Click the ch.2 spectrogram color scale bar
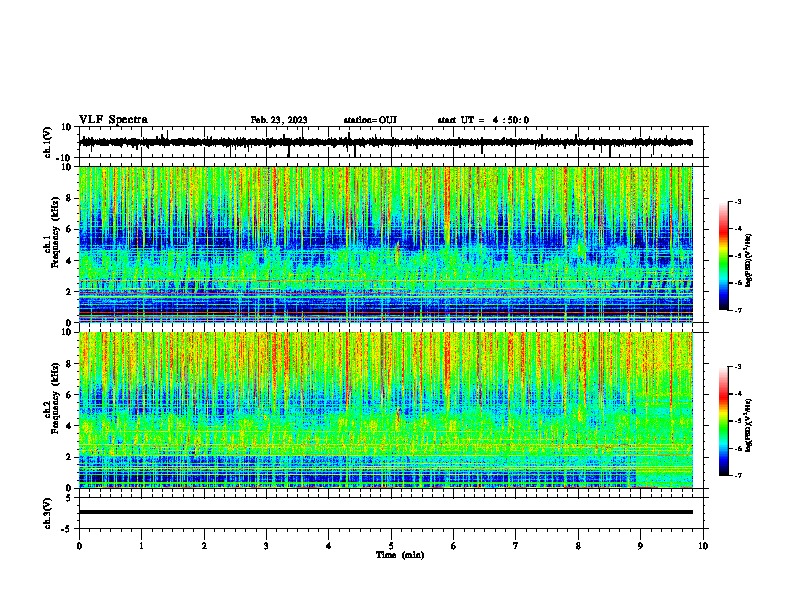This screenshot has height=612, width=792. tap(724, 421)
